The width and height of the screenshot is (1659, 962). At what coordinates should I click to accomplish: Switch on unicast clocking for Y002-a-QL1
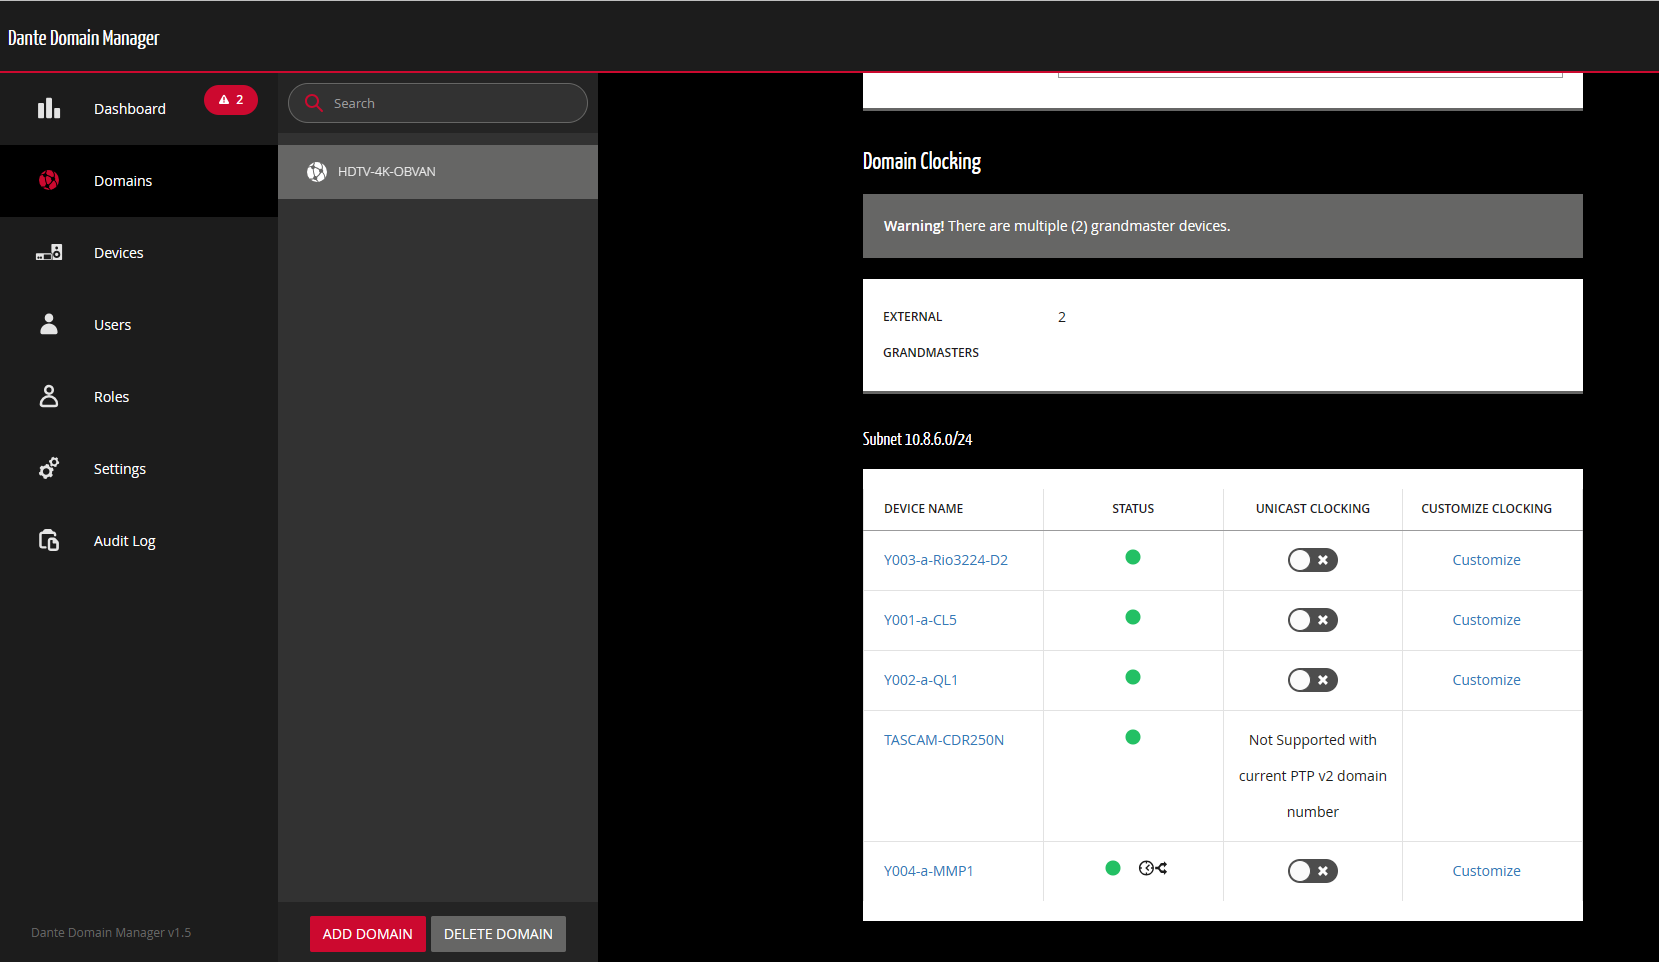[x=1312, y=680]
